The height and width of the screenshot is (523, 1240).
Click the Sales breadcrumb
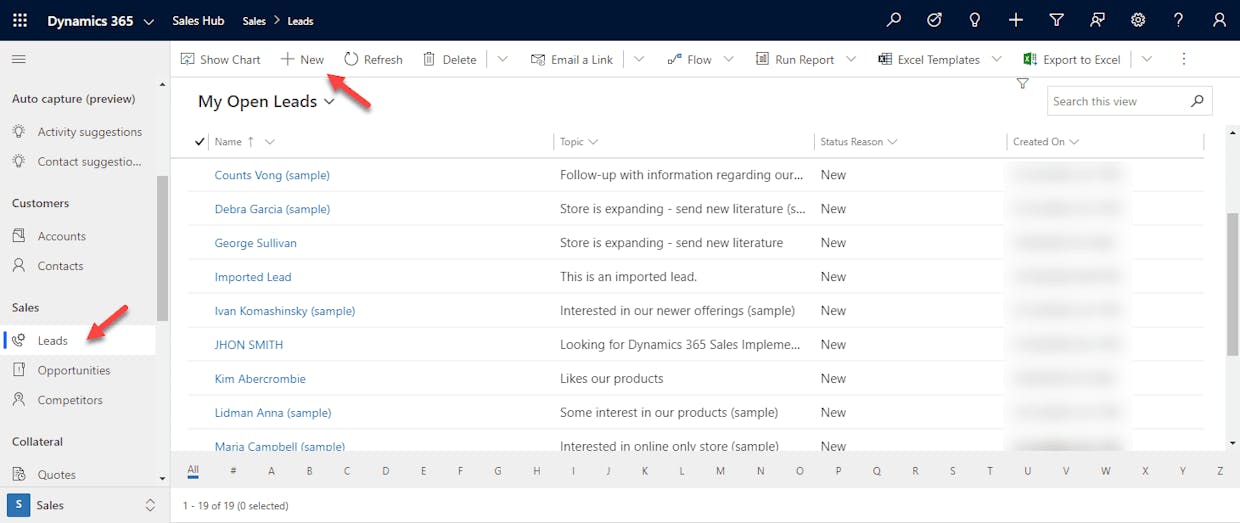[254, 20]
